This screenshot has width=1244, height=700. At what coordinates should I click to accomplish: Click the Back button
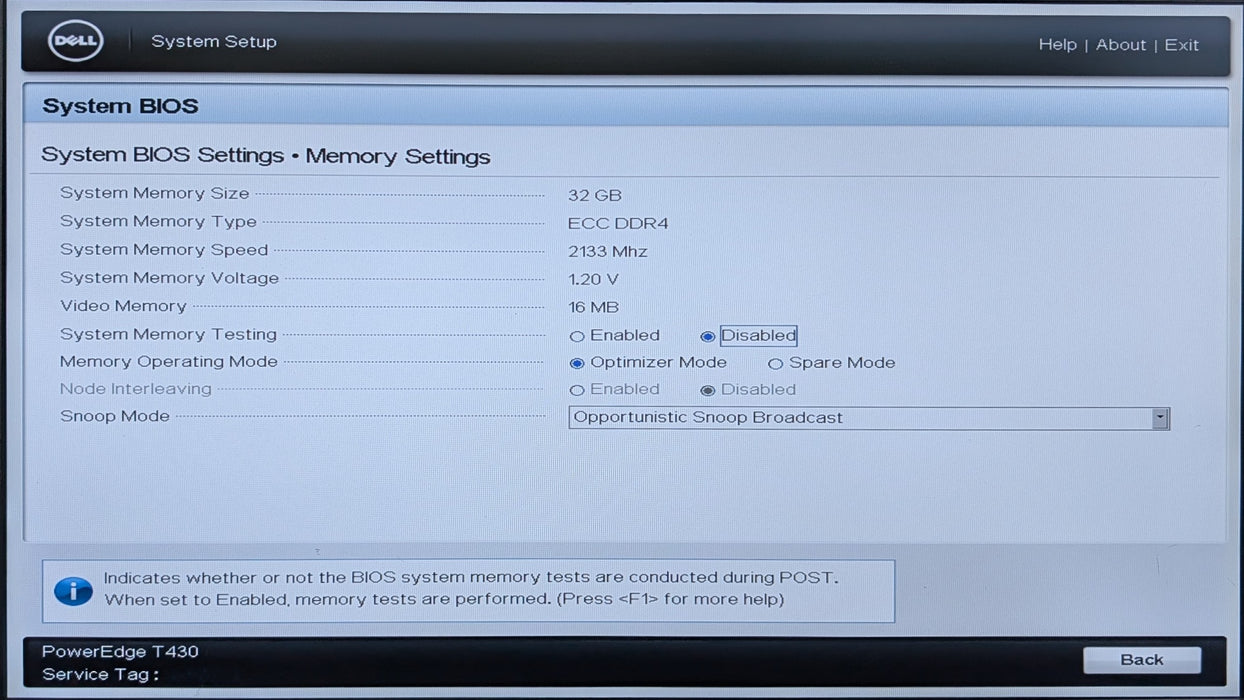click(1142, 660)
